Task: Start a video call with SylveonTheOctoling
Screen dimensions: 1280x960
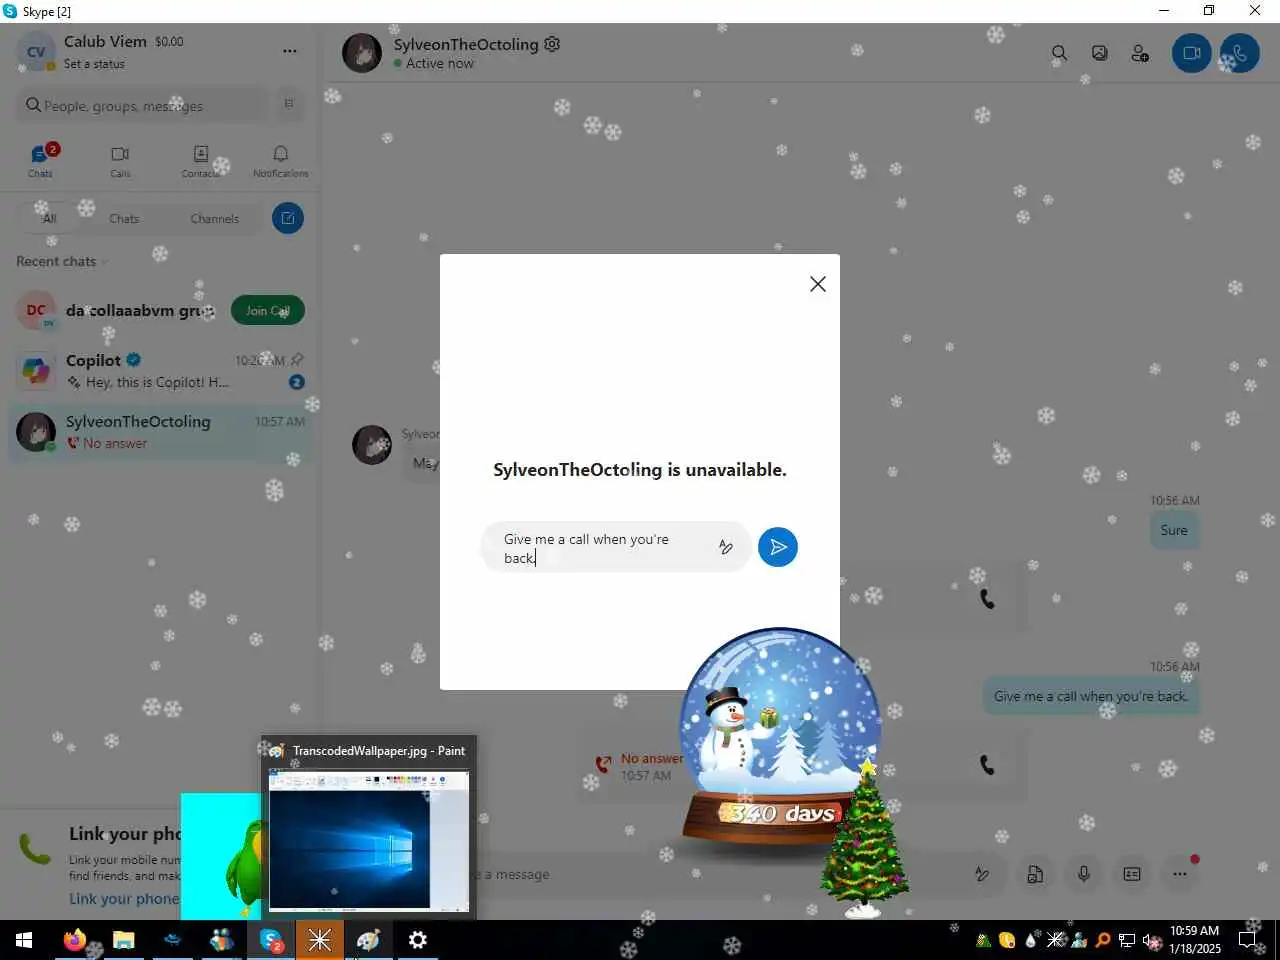Action: point(1192,53)
